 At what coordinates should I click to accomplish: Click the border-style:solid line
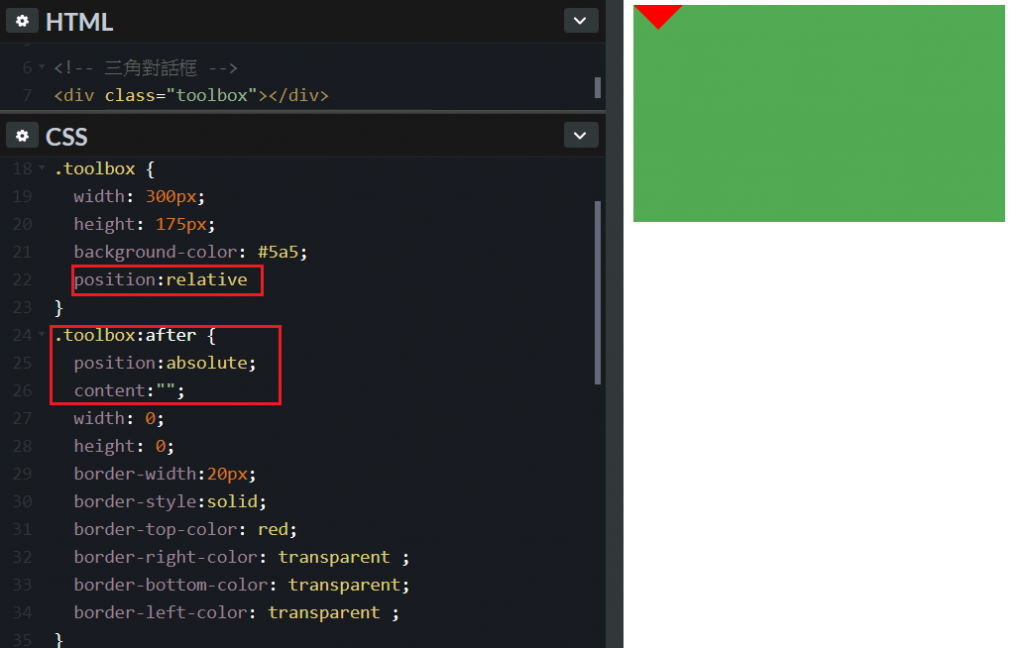pyautogui.click(x=170, y=502)
